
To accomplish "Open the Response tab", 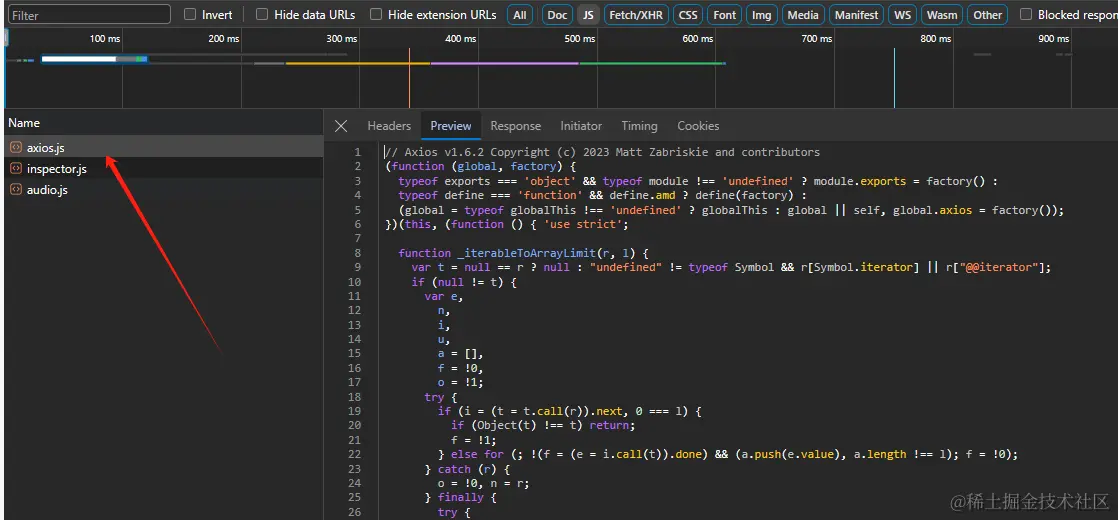I will [515, 126].
